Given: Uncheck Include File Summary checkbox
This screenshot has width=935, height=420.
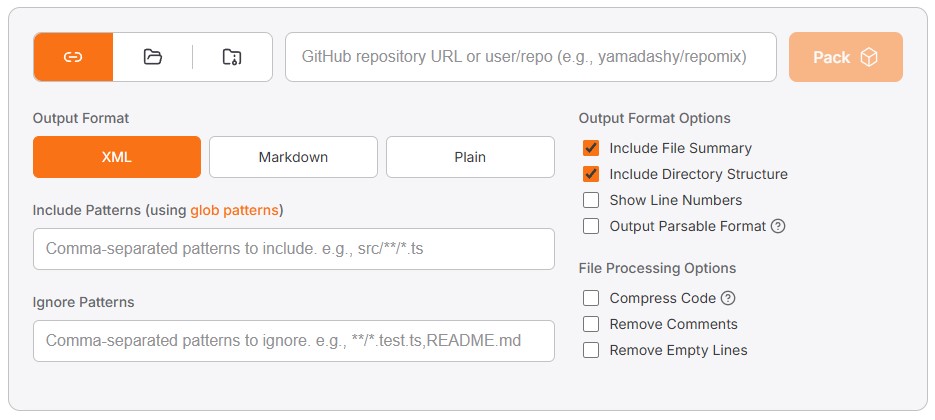Looking at the screenshot, I should [591, 148].
